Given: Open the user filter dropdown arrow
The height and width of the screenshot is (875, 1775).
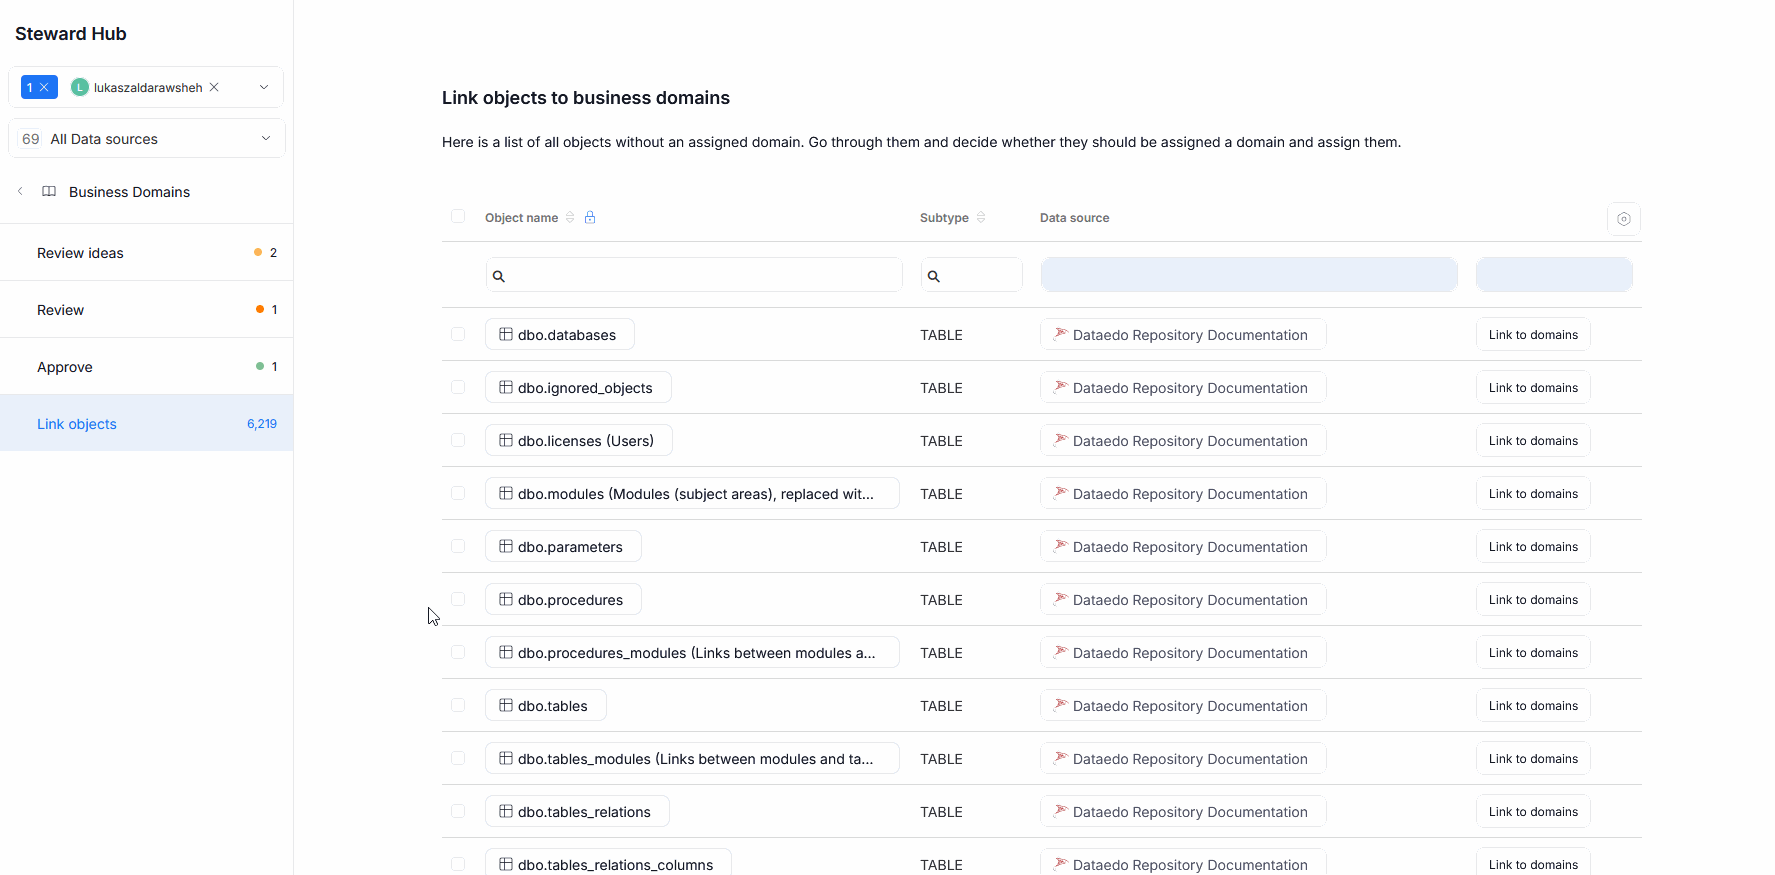Looking at the screenshot, I should (264, 88).
